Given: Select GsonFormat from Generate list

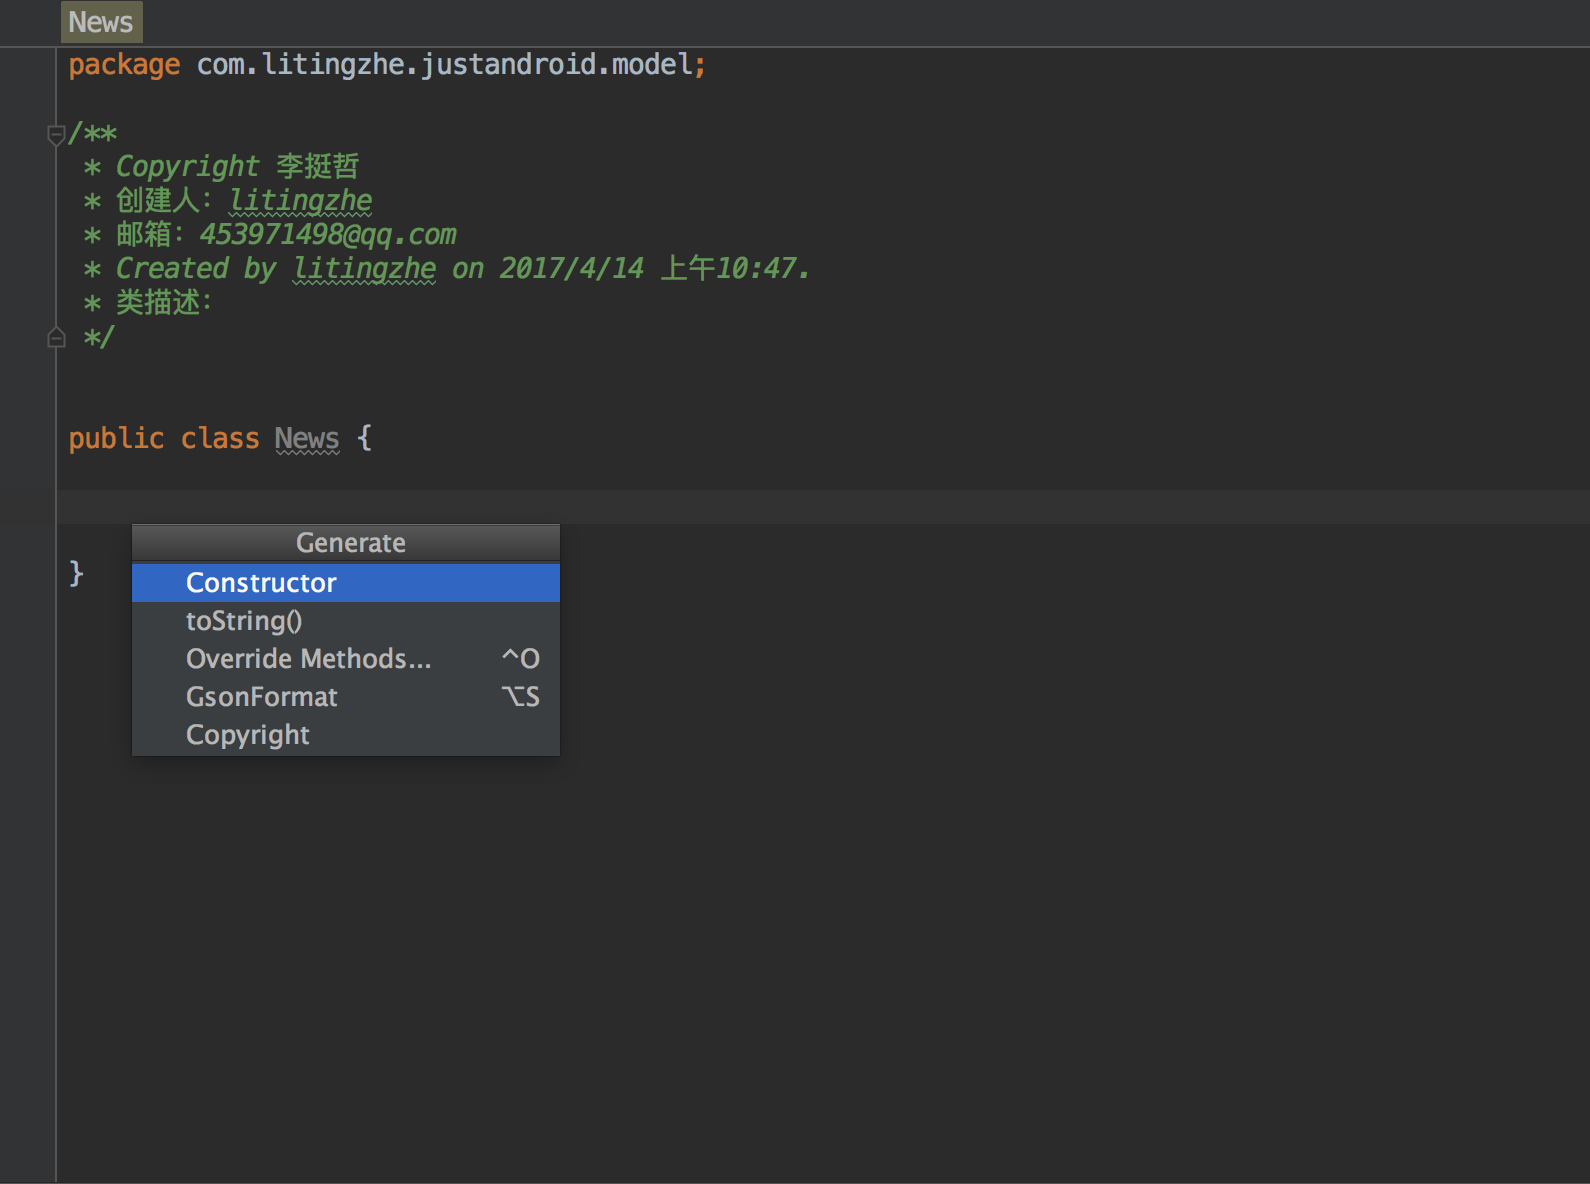Looking at the screenshot, I should (x=262, y=697).
